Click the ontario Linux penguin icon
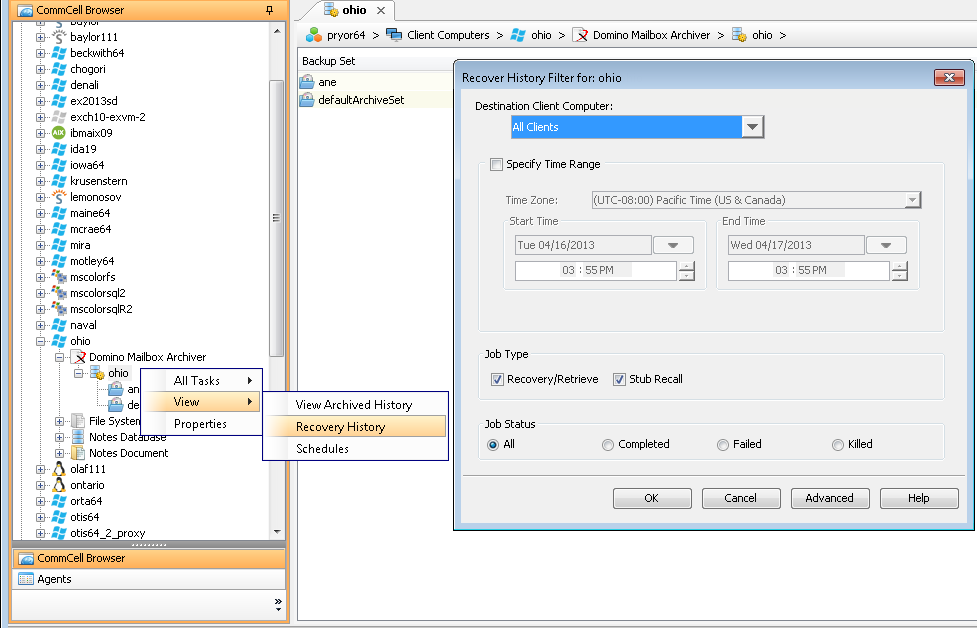Screen dimensions: 977x628 coord(59,485)
